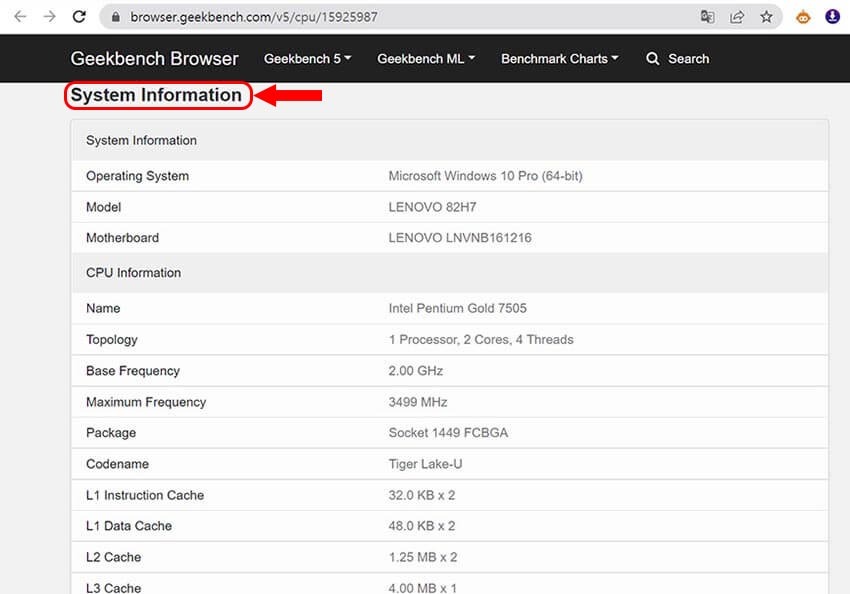Open the purple download extension icon
850x594 pixels.
(x=832, y=17)
